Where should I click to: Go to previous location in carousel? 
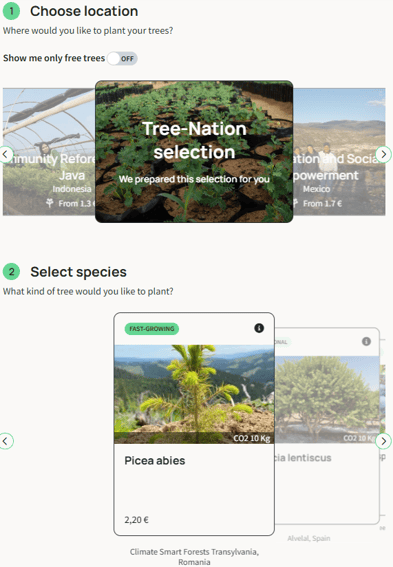point(5,154)
